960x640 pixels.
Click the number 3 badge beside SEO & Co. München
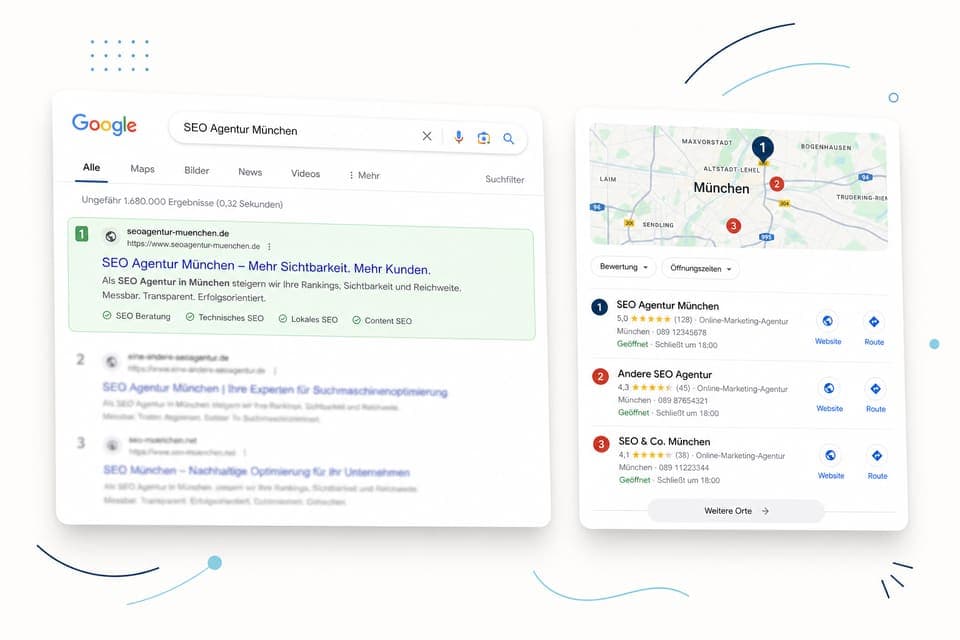point(601,444)
